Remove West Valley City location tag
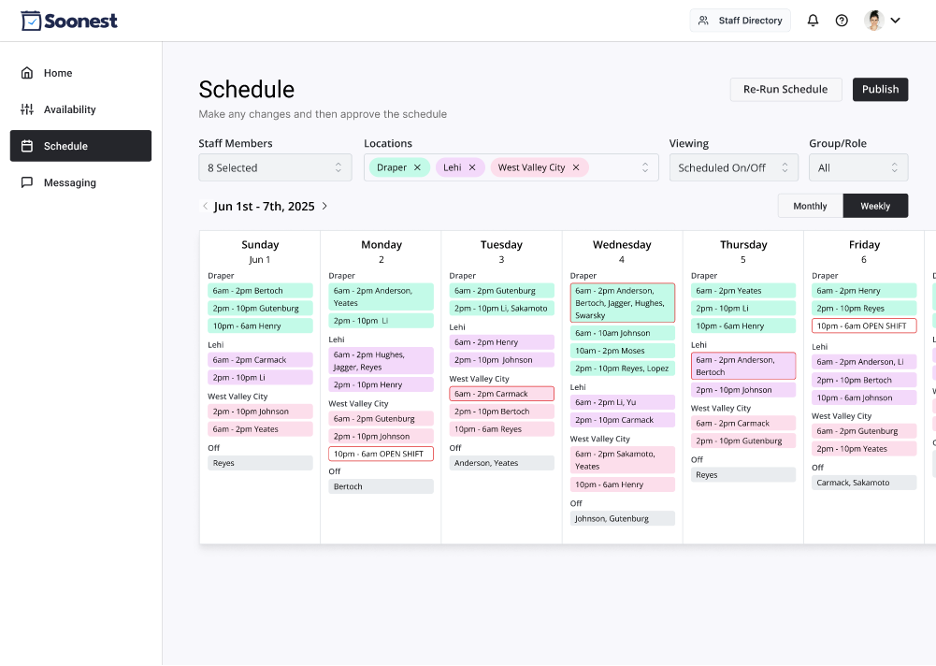Image resolution: width=936 pixels, height=666 pixels. click(x=575, y=168)
